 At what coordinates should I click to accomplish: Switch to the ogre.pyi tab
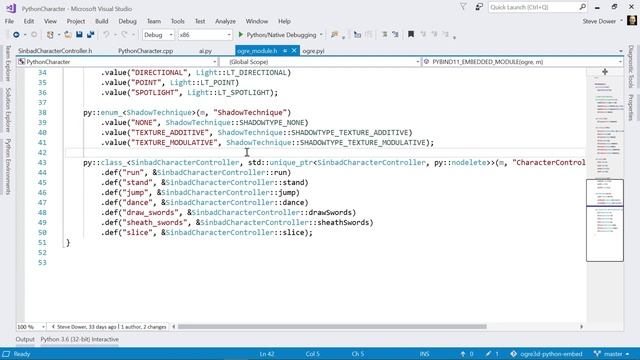313,51
